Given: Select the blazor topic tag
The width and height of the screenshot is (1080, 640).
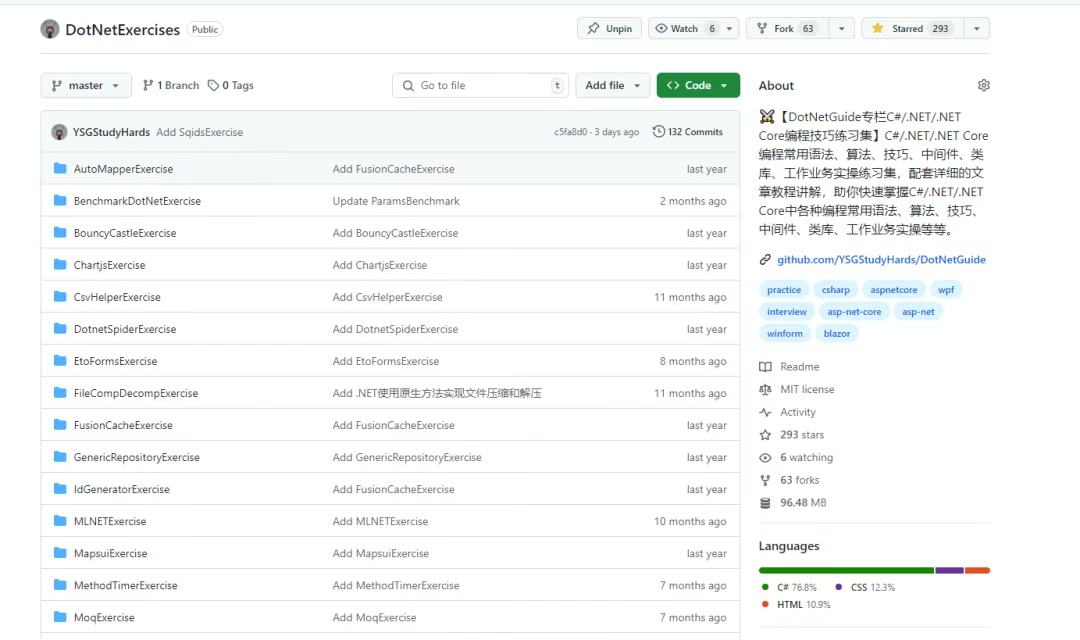Looking at the screenshot, I should (x=837, y=334).
